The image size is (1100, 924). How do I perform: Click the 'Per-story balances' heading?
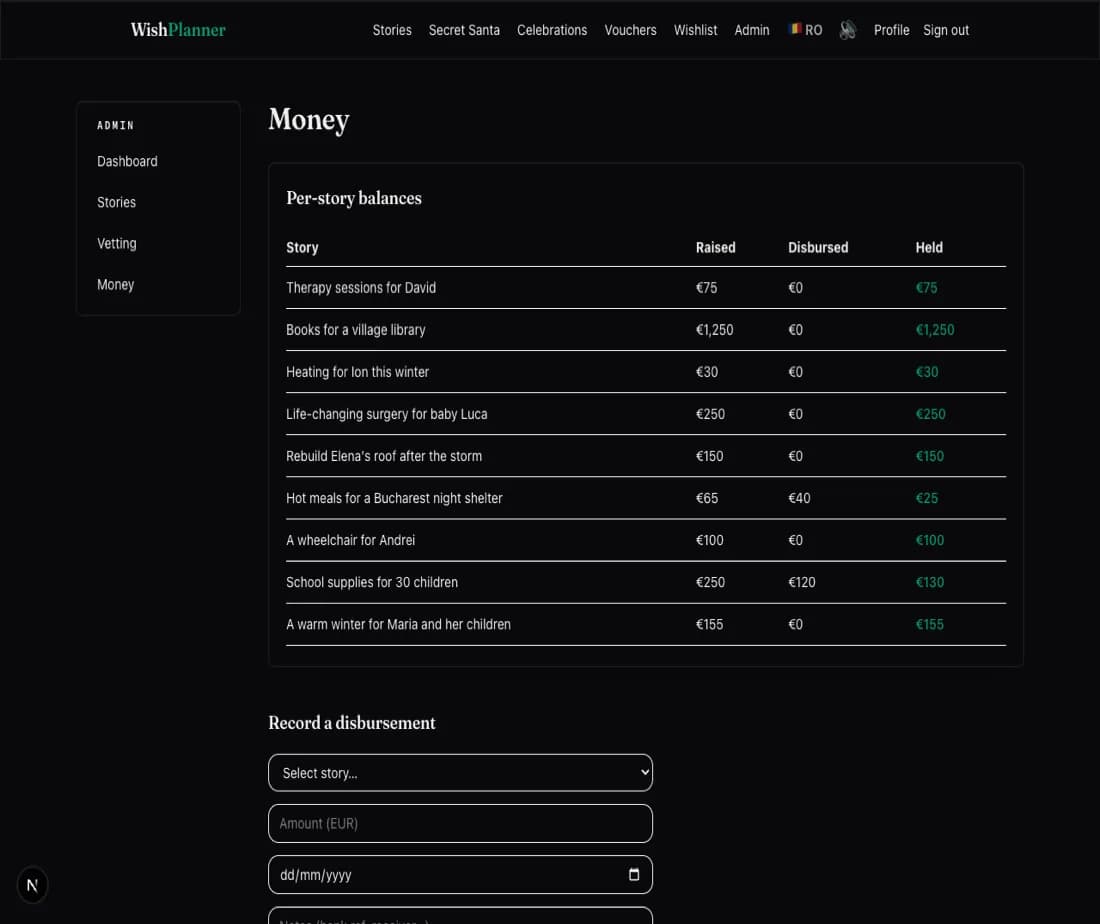coord(354,199)
